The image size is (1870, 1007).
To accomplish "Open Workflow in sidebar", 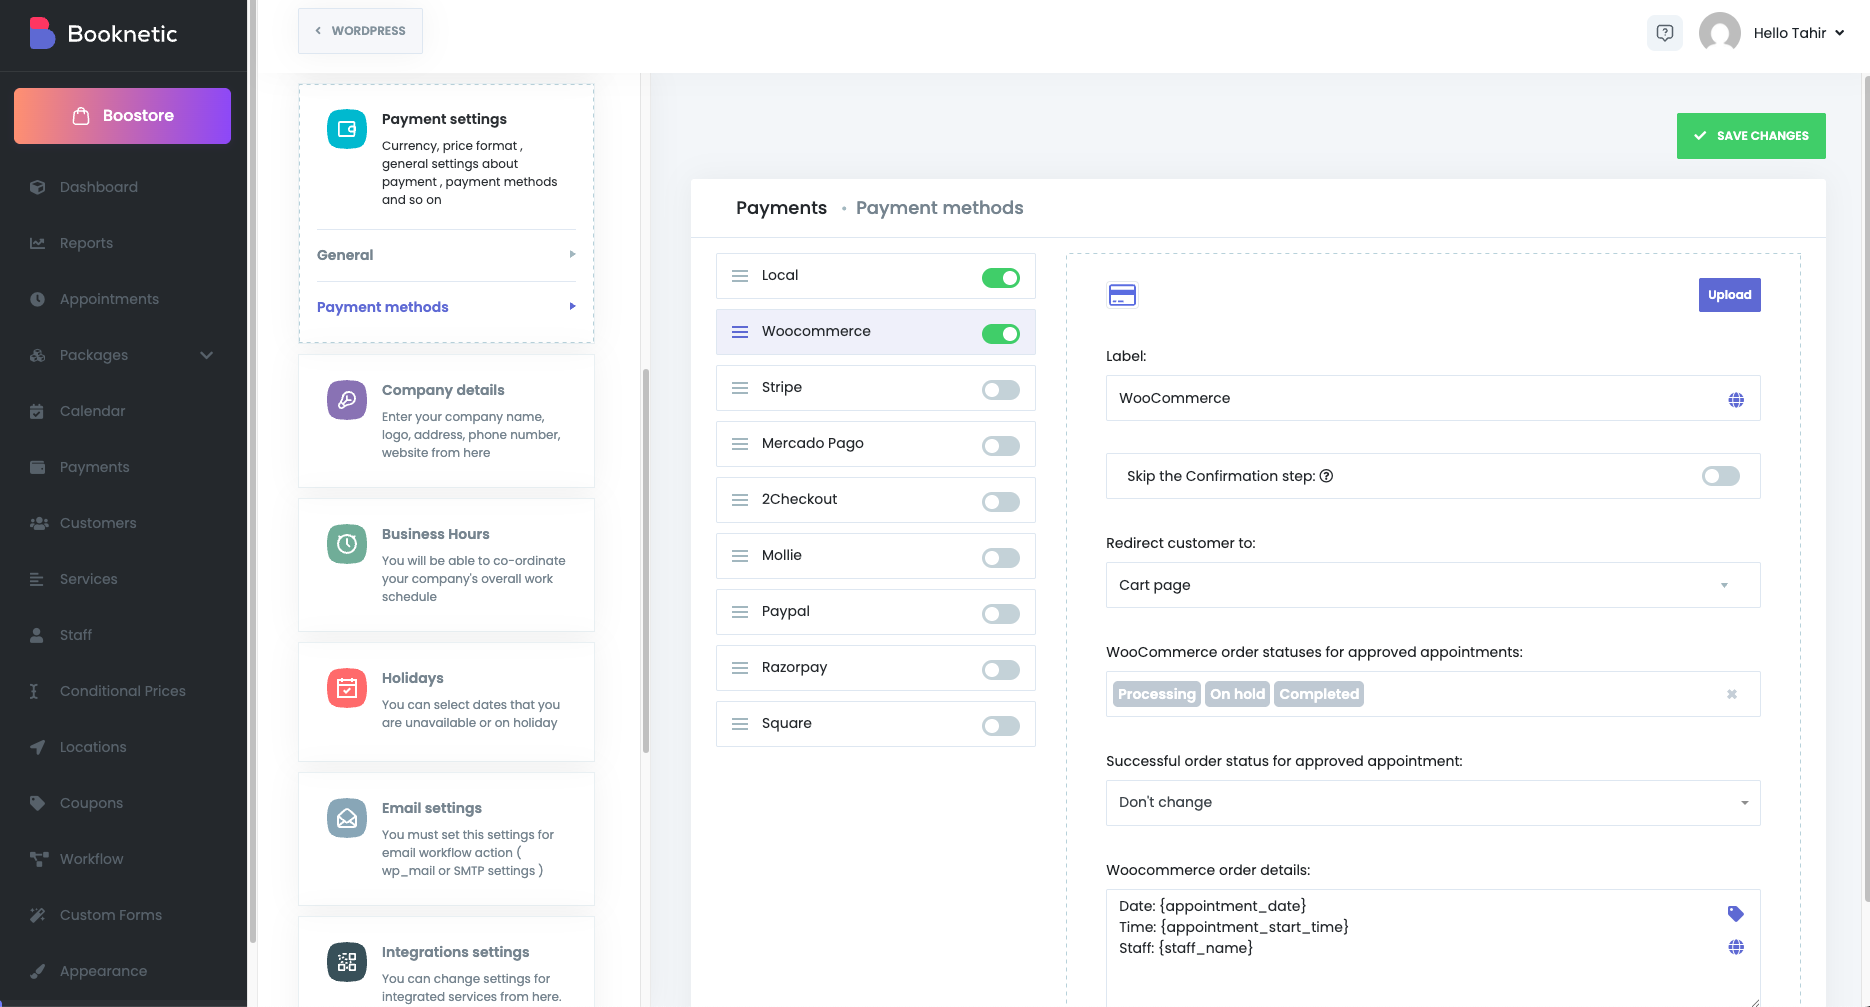I will coord(91,859).
